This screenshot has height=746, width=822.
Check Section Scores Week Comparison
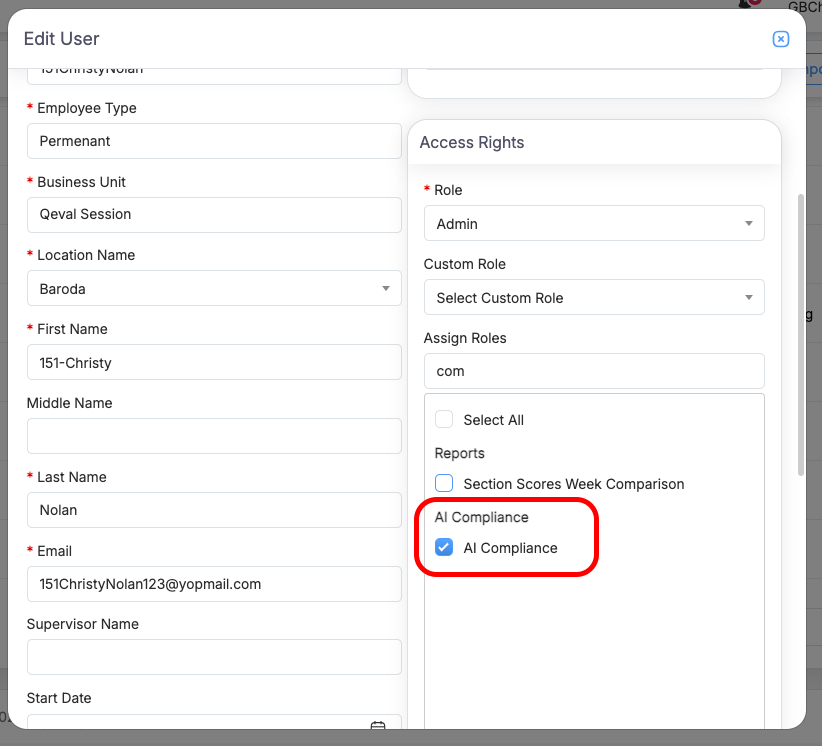(444, 484)
